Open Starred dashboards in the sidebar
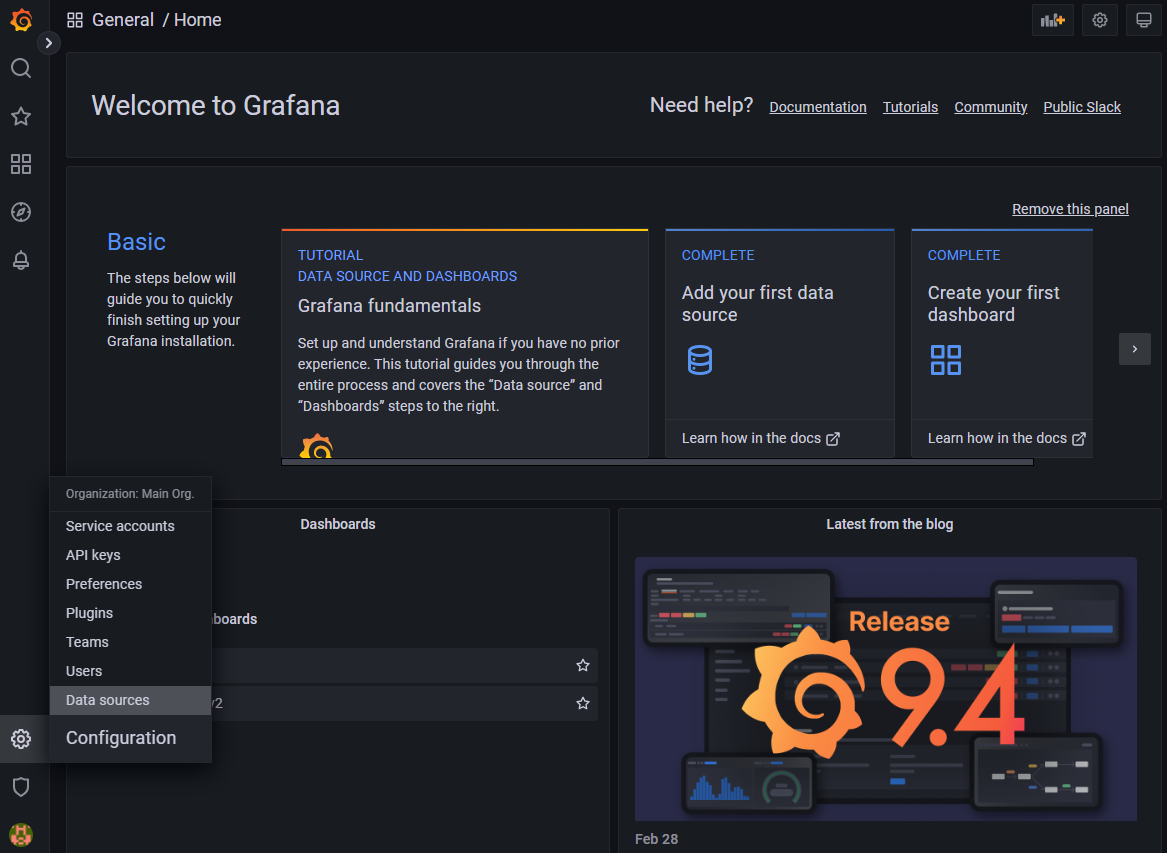 point(21,116)
